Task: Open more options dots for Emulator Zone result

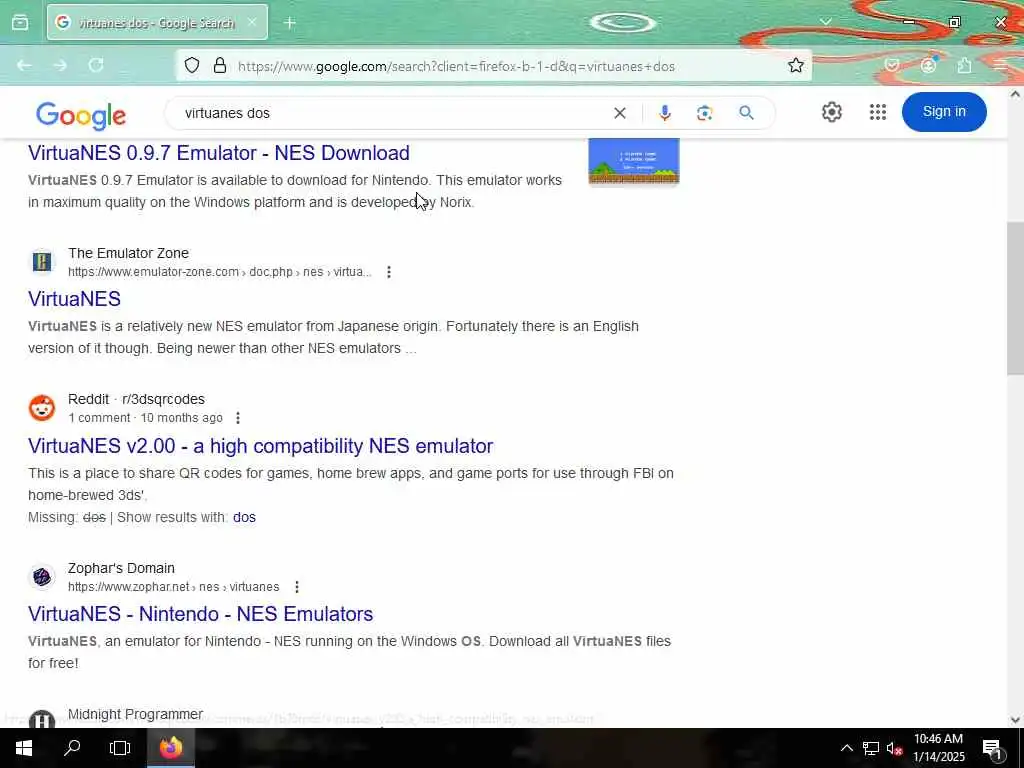Action: click(389, 272)
